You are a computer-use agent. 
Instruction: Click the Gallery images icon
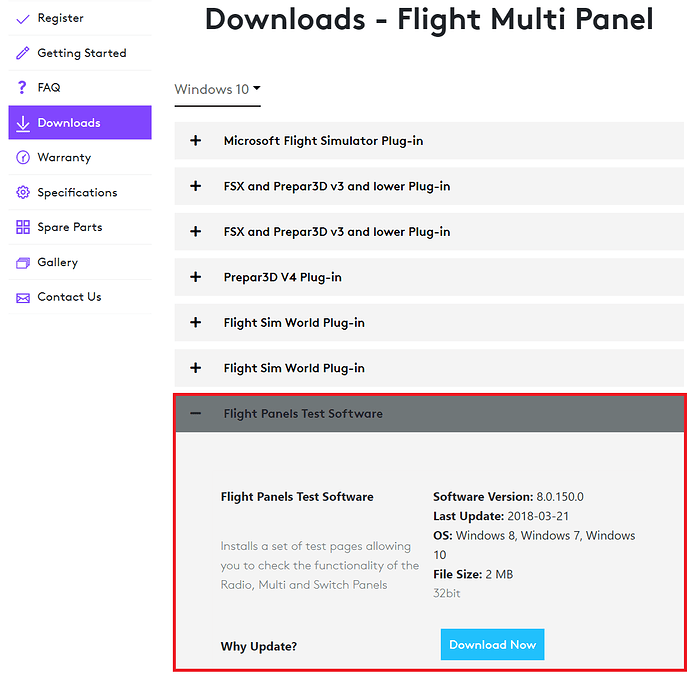tap(22, 263)
